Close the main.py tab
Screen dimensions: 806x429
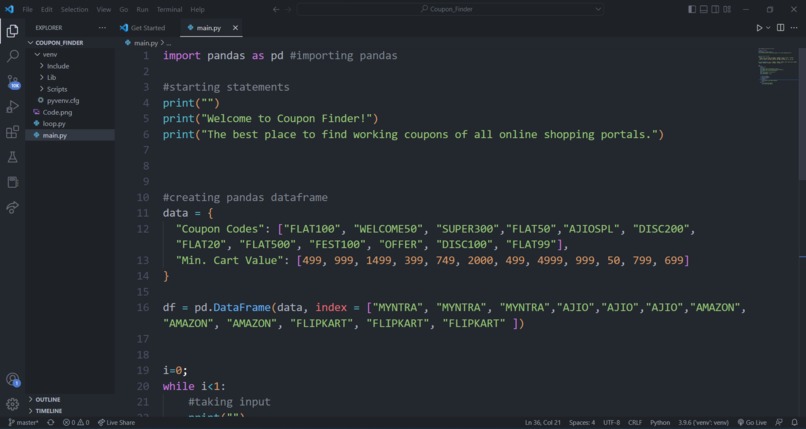(x=235, y=28)
